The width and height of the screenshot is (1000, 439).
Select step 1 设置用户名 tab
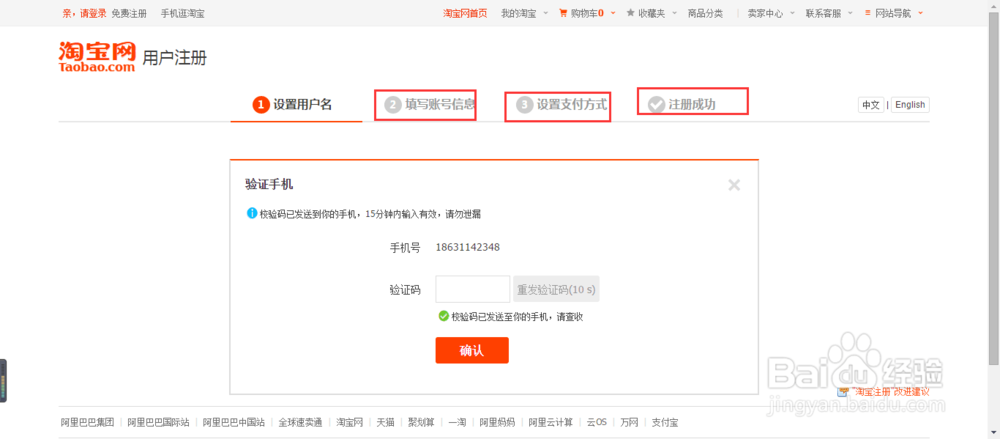[293, 105]
